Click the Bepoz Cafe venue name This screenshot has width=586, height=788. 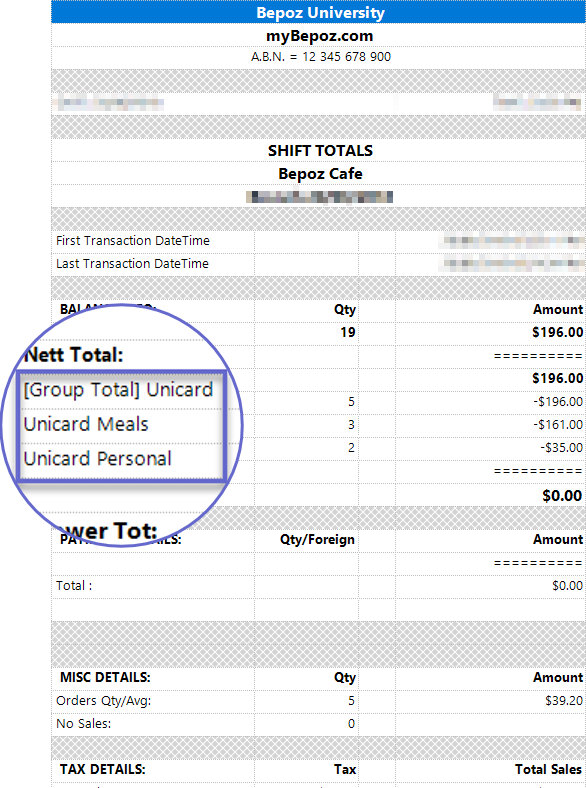pos(320,174)
